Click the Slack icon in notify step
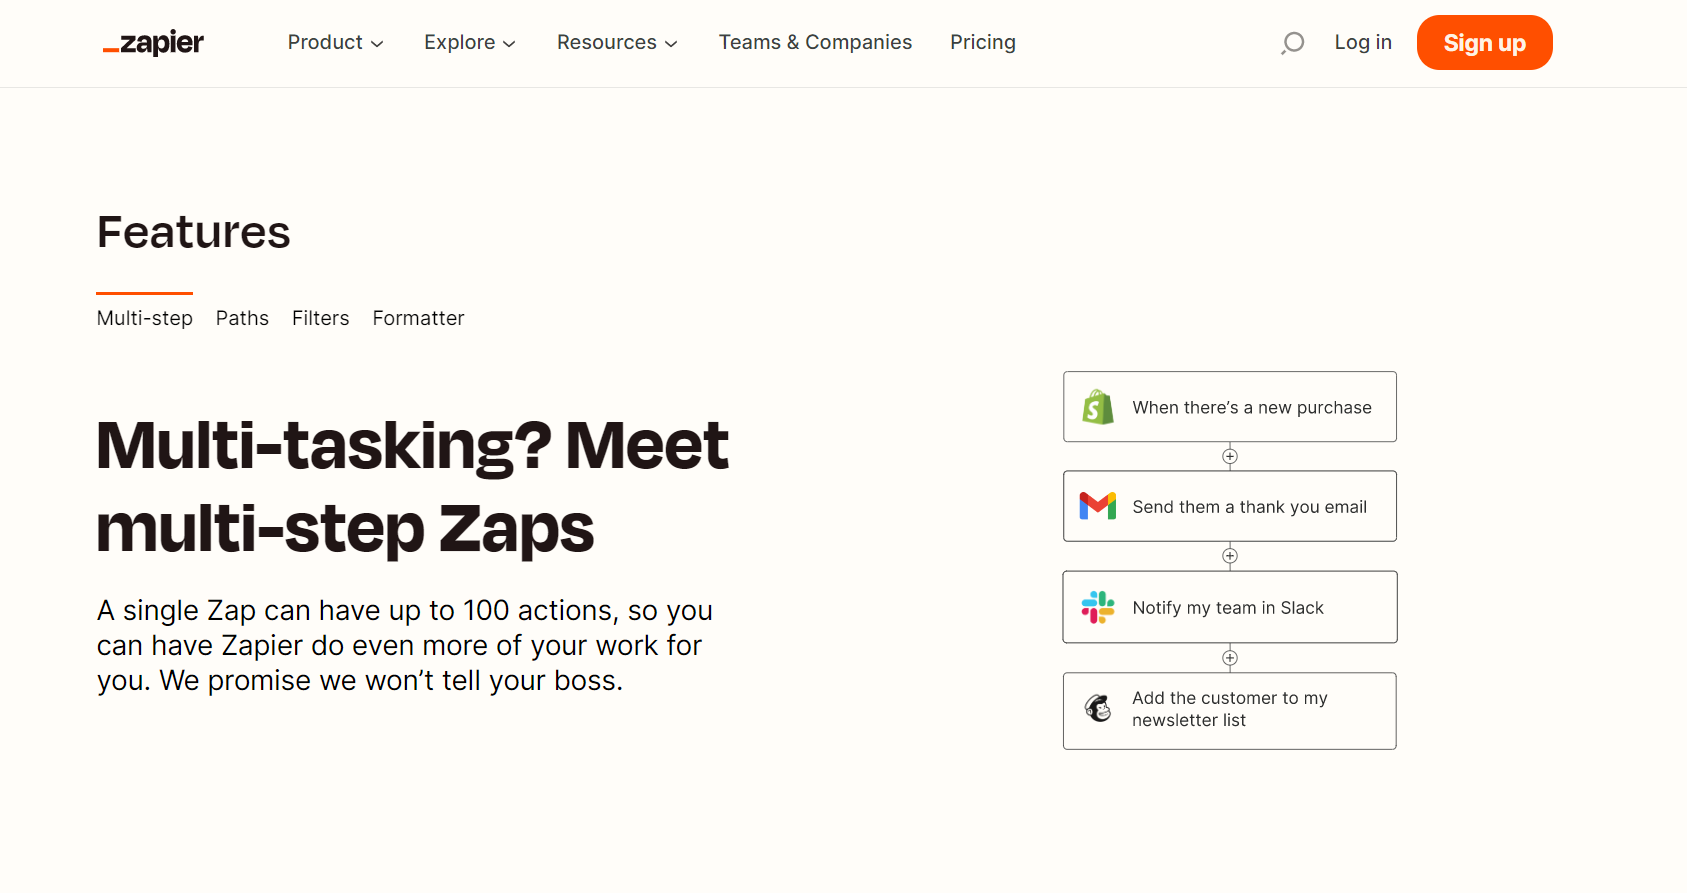This screenshot has height=893, width=1687. (x=1098, y=607)
